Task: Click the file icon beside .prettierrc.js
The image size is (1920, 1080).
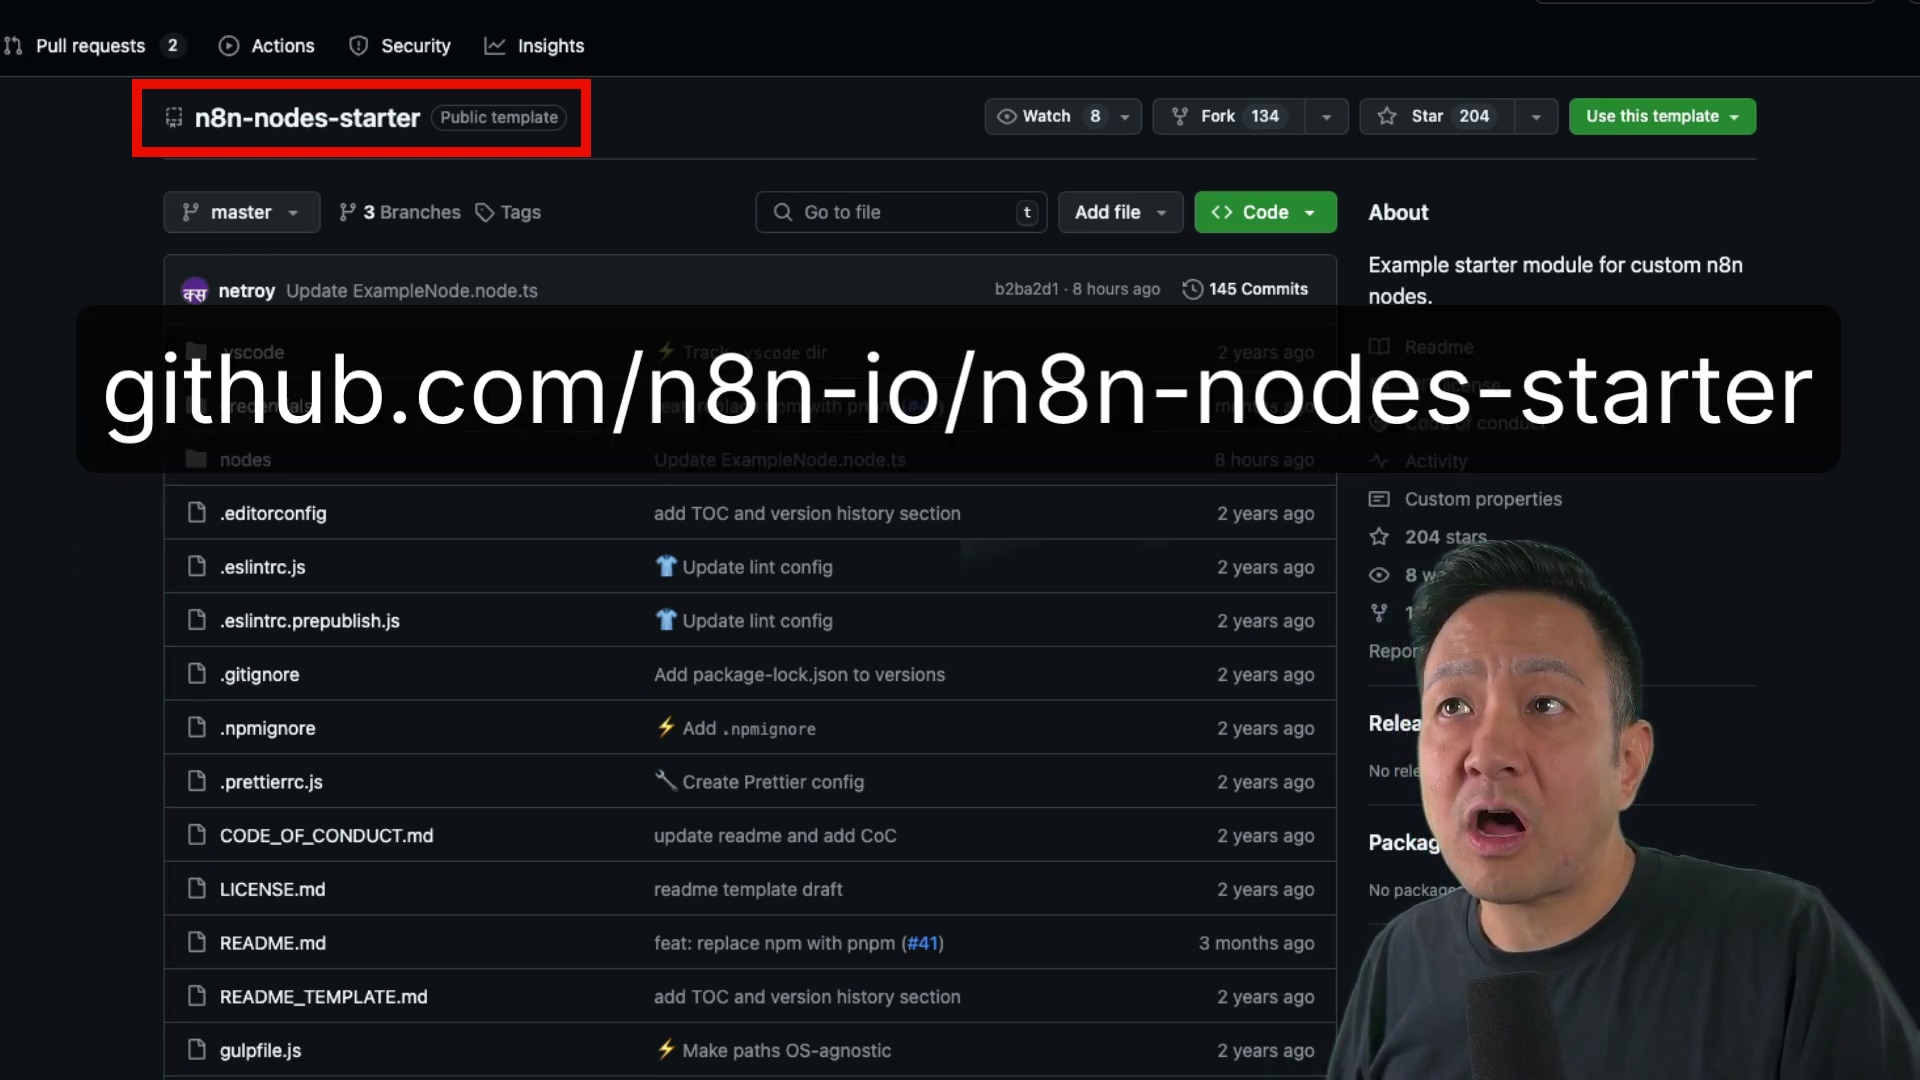Action: click(197, 781)
